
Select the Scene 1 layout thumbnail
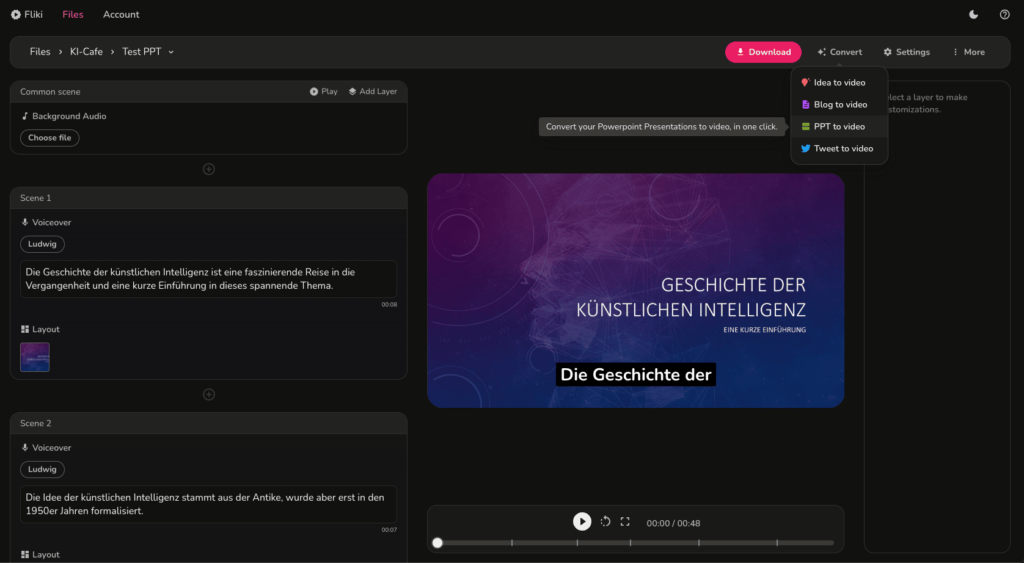[x=35, y=357]
